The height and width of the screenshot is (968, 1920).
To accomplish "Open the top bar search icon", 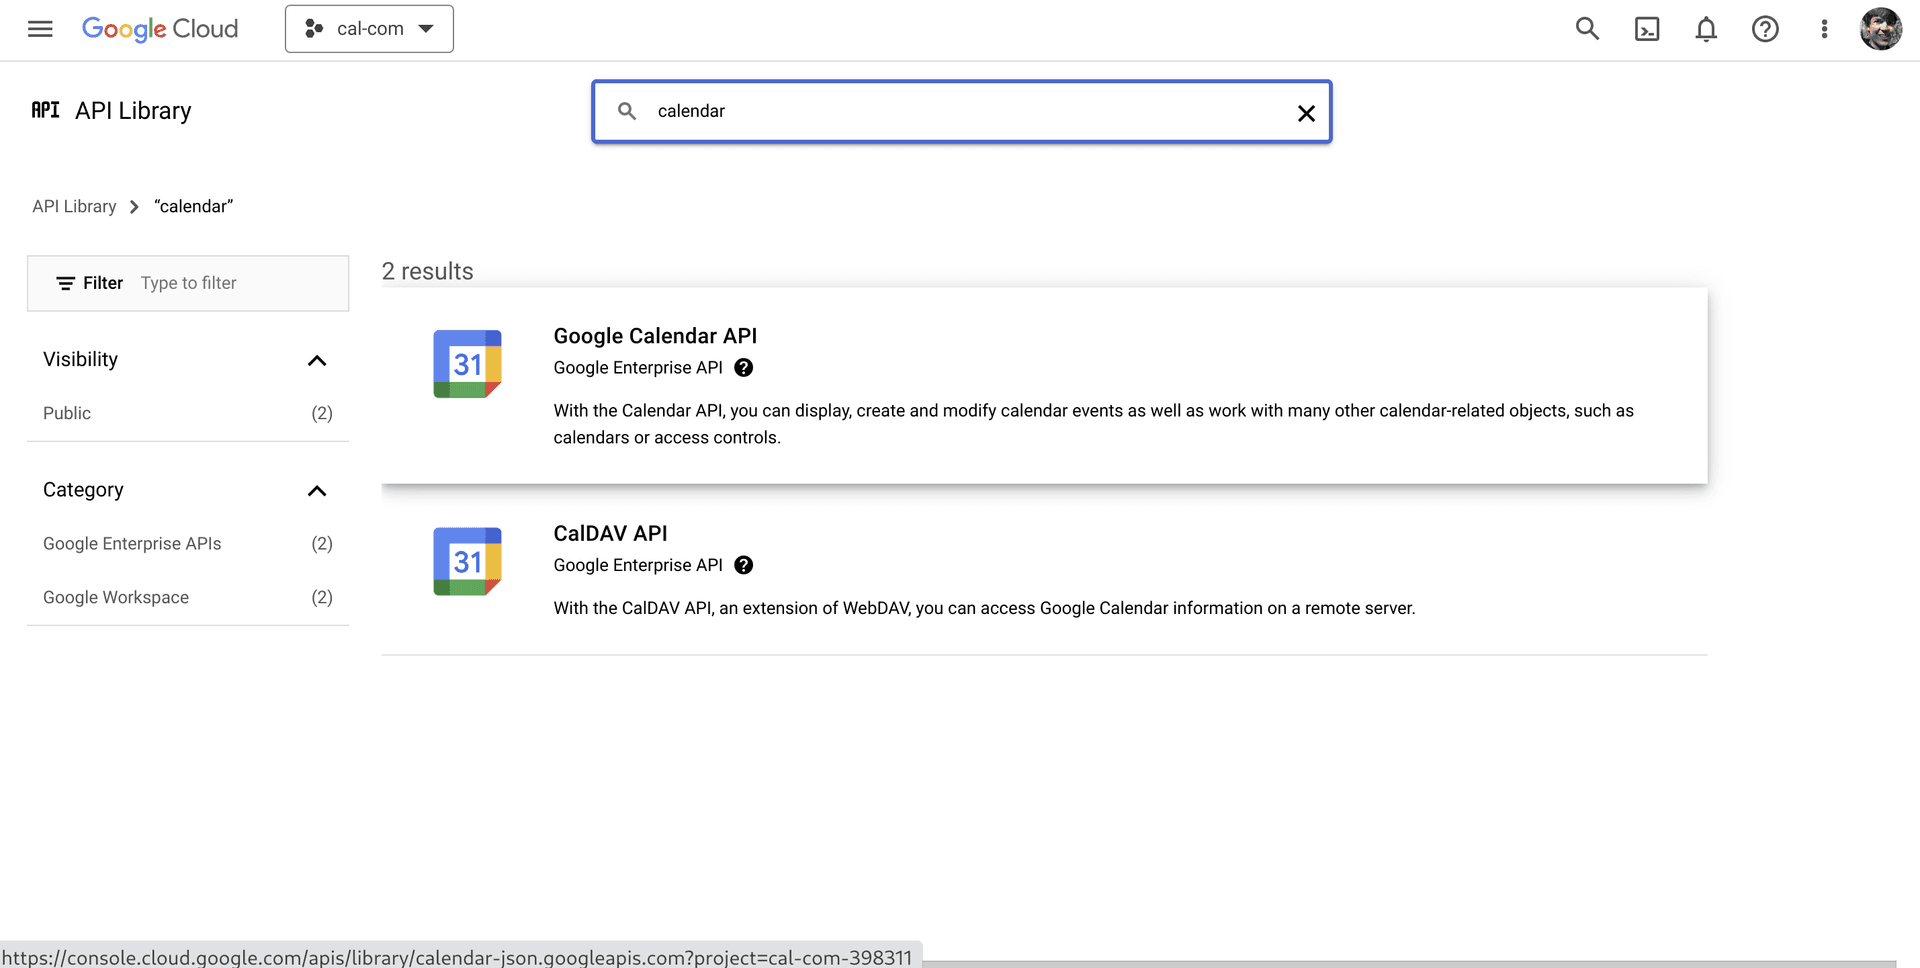I will [1587, 29].
